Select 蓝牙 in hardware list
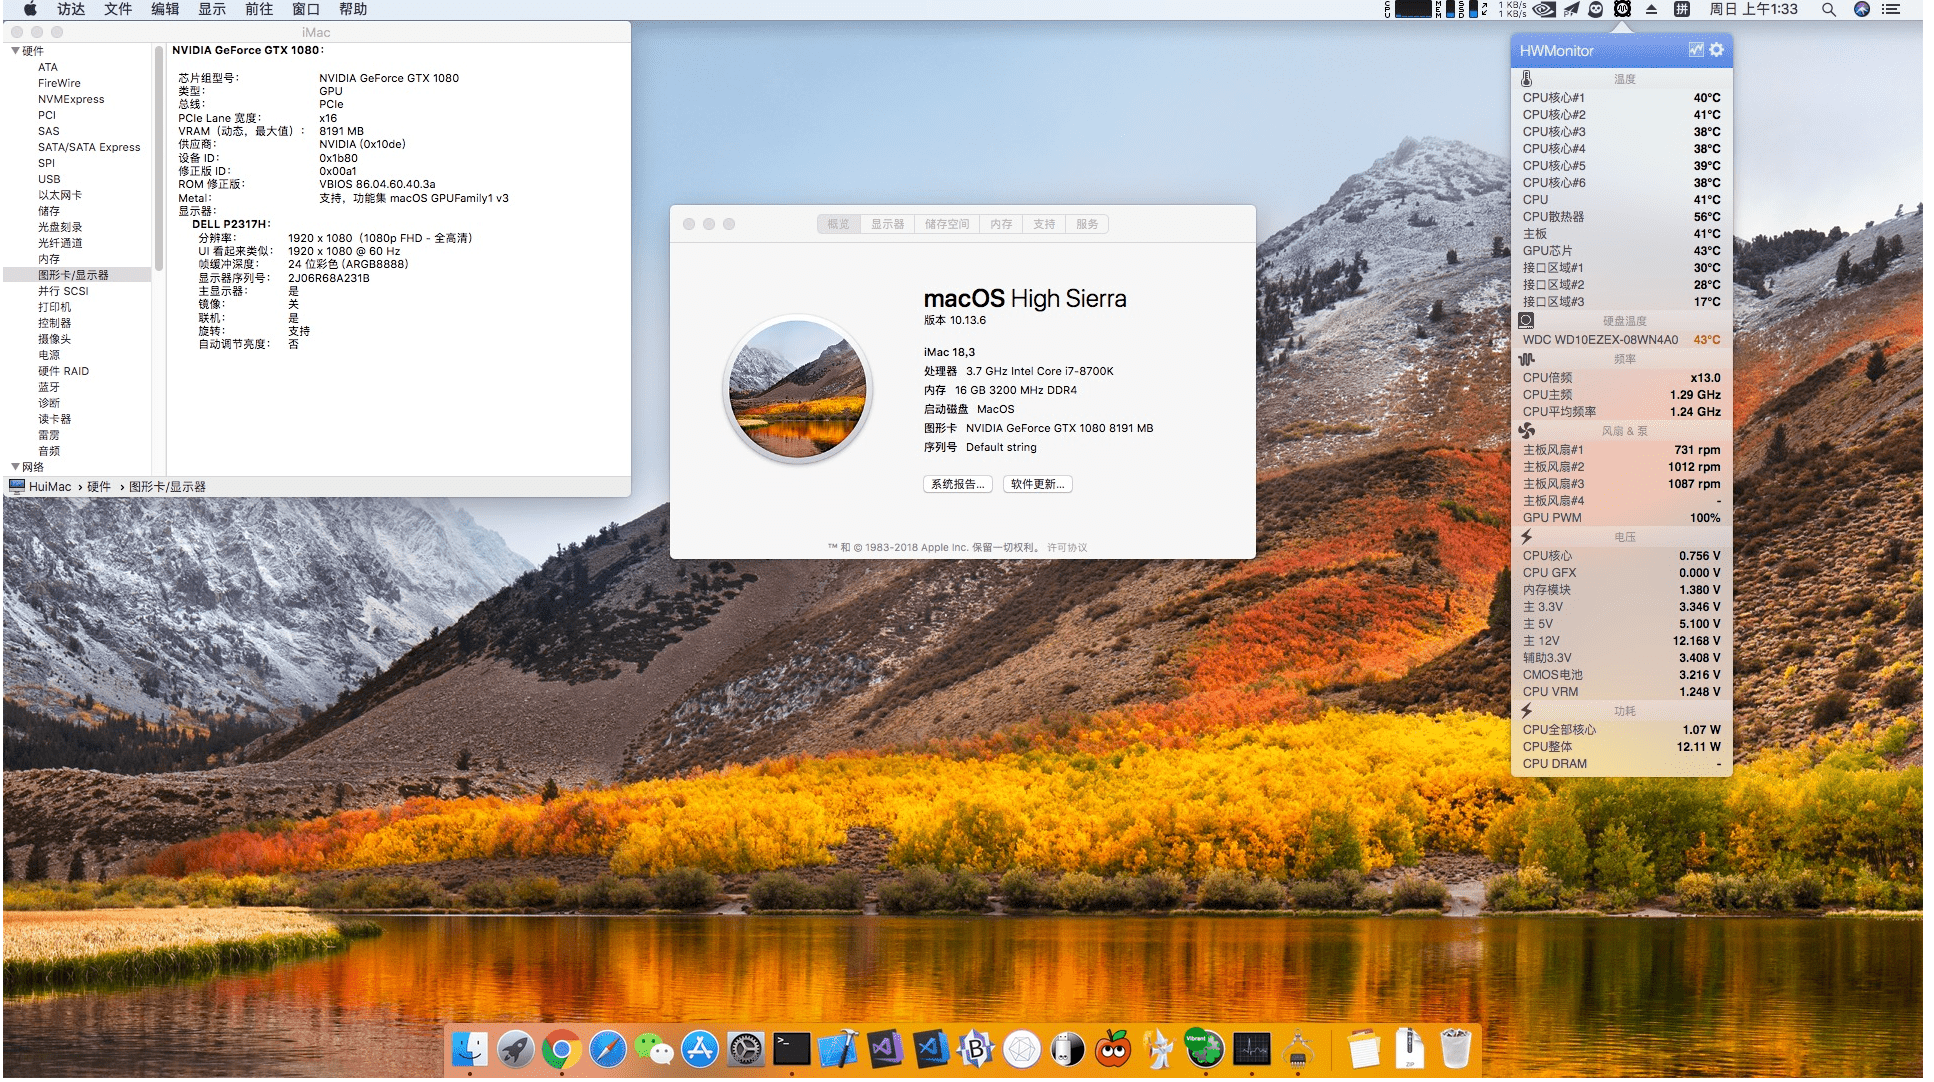This screenshot has height=1082, width=1934. pos(49,387)
